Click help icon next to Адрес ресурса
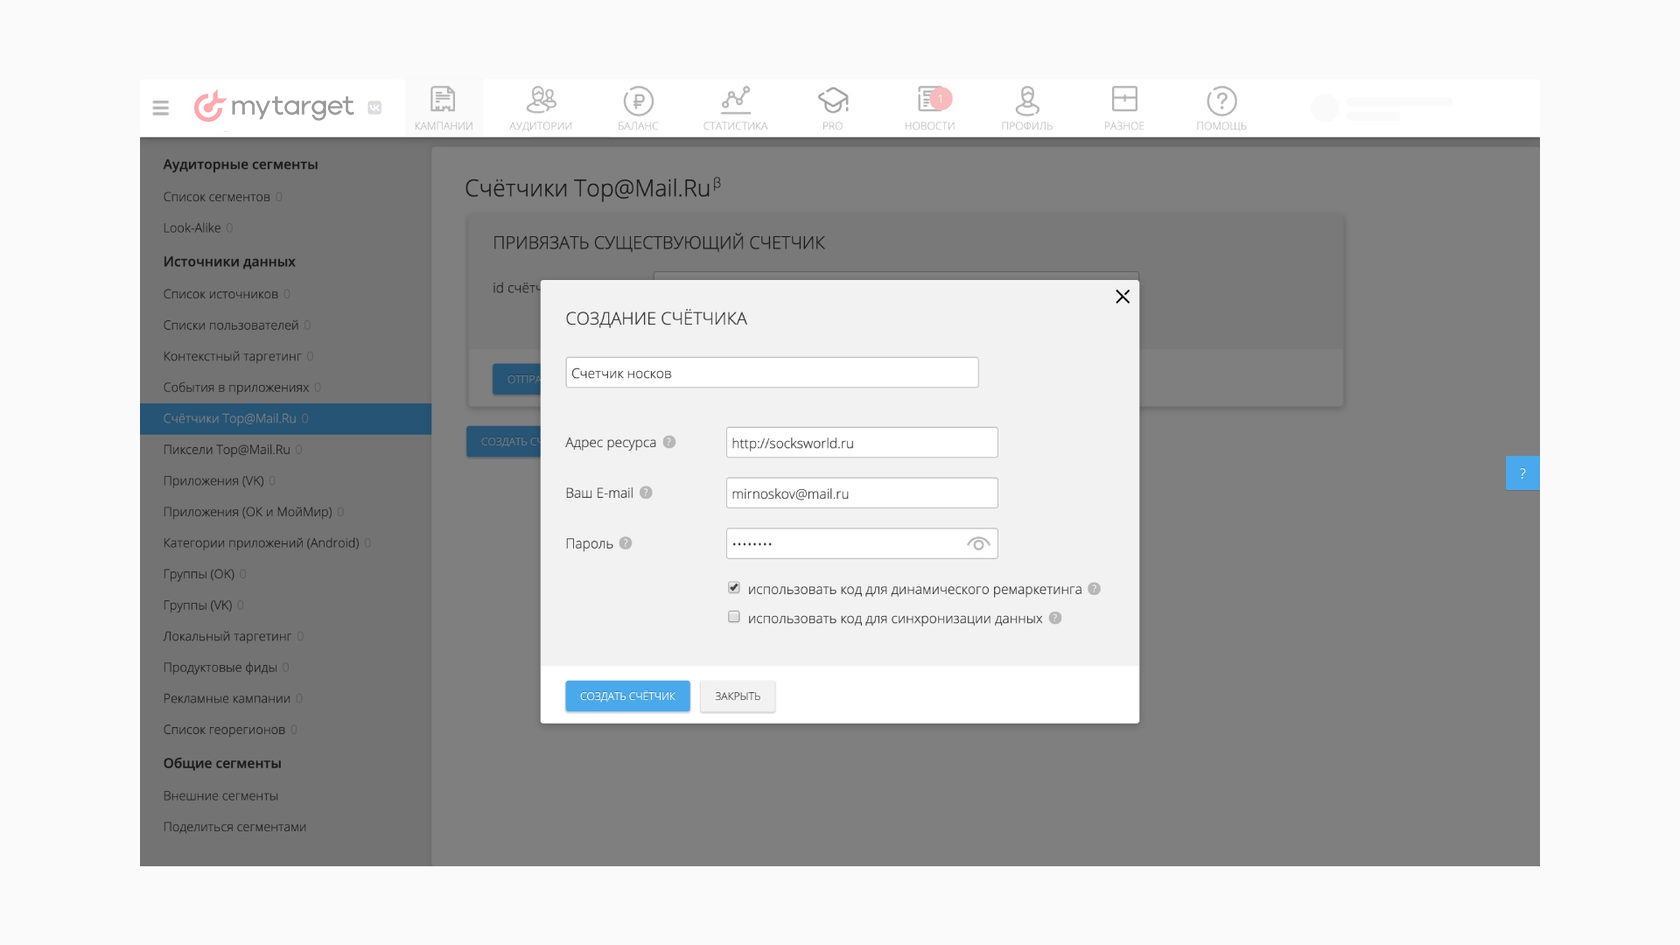 coord(669,442)
